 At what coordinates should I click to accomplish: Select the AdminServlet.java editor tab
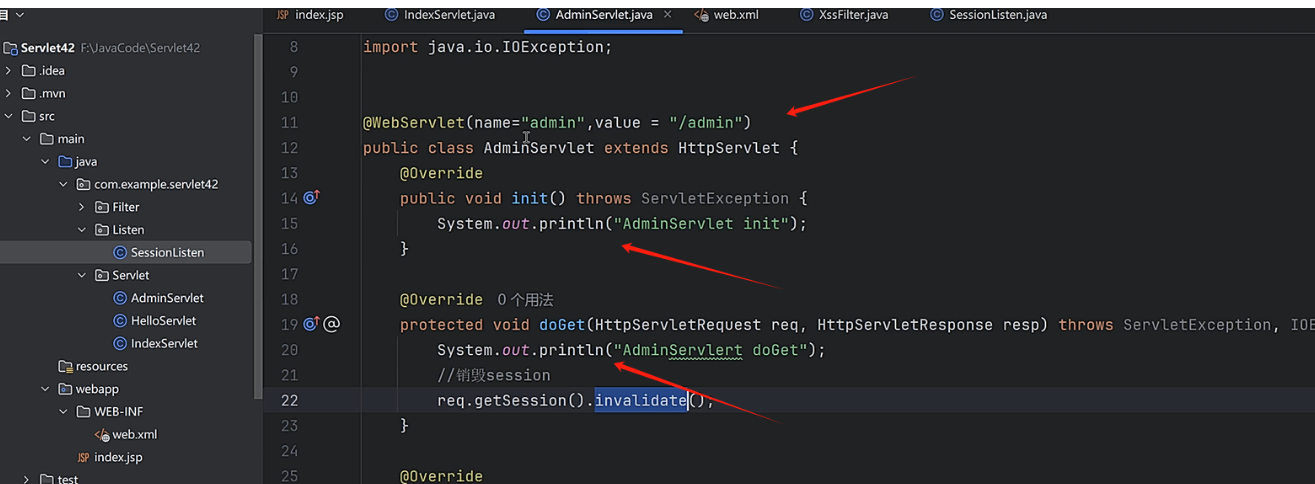[595, 15]
